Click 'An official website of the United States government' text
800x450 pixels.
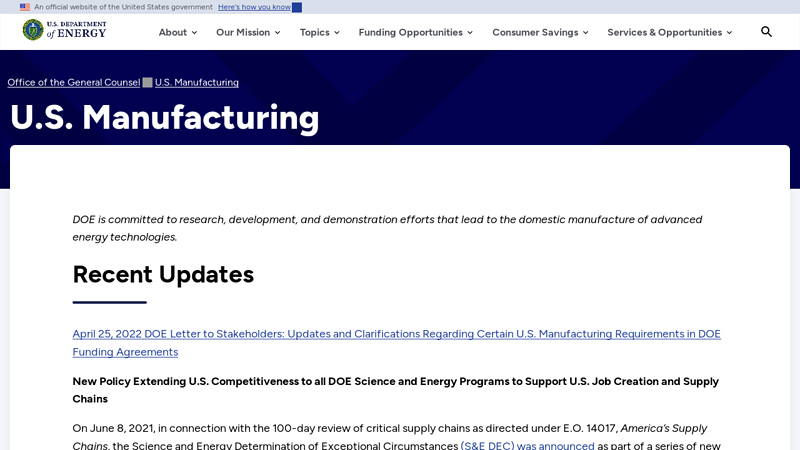(123, 7)
